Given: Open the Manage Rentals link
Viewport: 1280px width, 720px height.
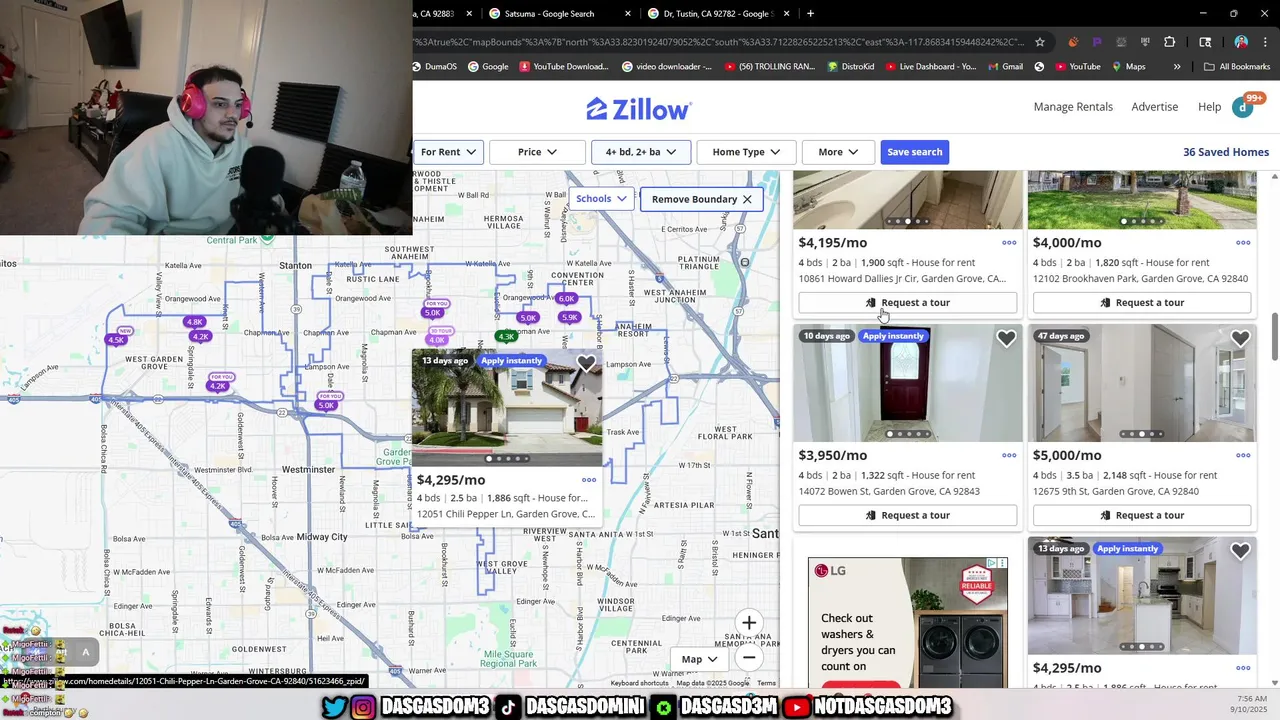Looking at the screenshot, I should click(x=1073, y=107).
